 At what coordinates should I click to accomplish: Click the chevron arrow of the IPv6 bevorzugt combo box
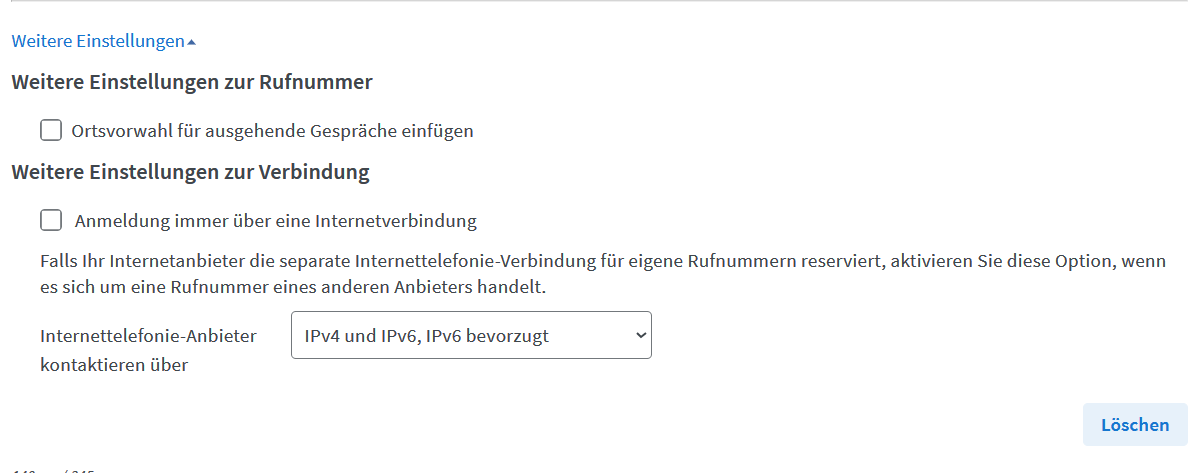pyautogui.click(x=640, y=335)
